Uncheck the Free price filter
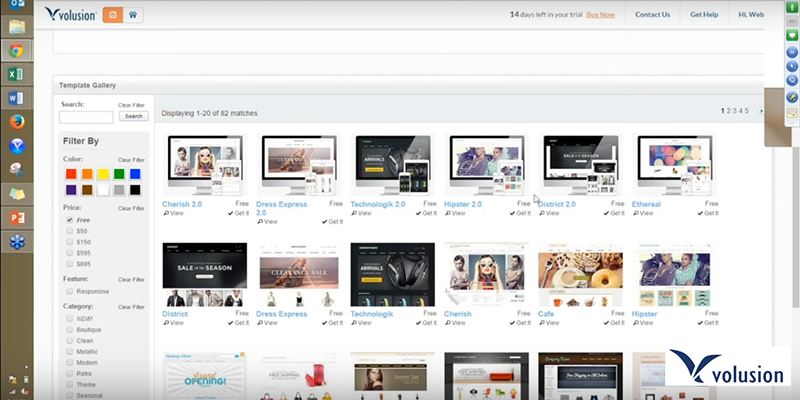Screen dimensions: 800x400 point(69,219)
